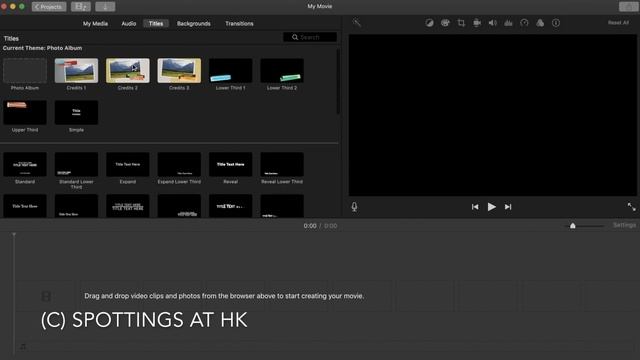Screen dimensions: 640x360
Task: Select the Standard Lower Third title
Action: [x=76, y=164]
